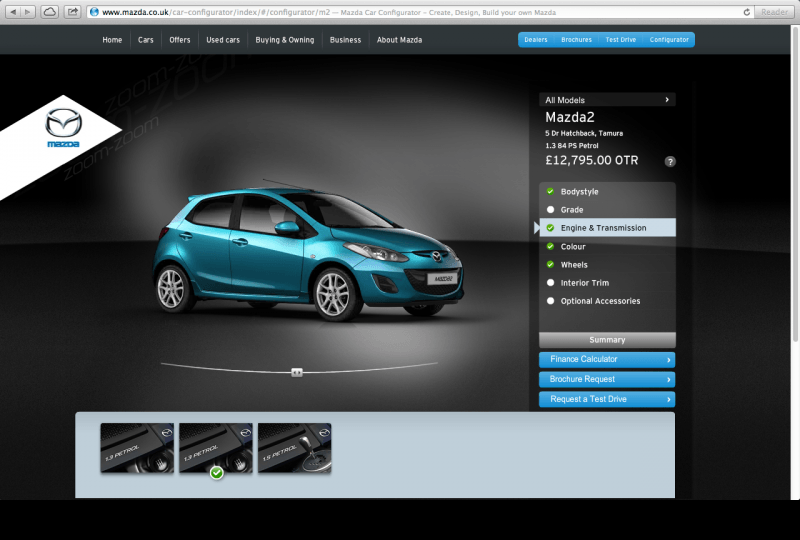Choose the checked 1.3 Petrol engine thumbnail

(x=216, y=448)
